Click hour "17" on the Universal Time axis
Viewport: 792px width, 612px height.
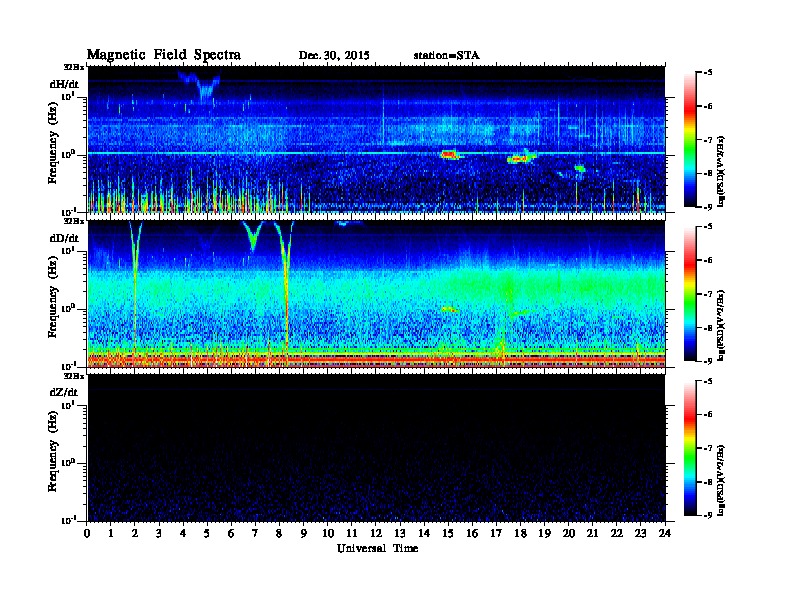496,533
